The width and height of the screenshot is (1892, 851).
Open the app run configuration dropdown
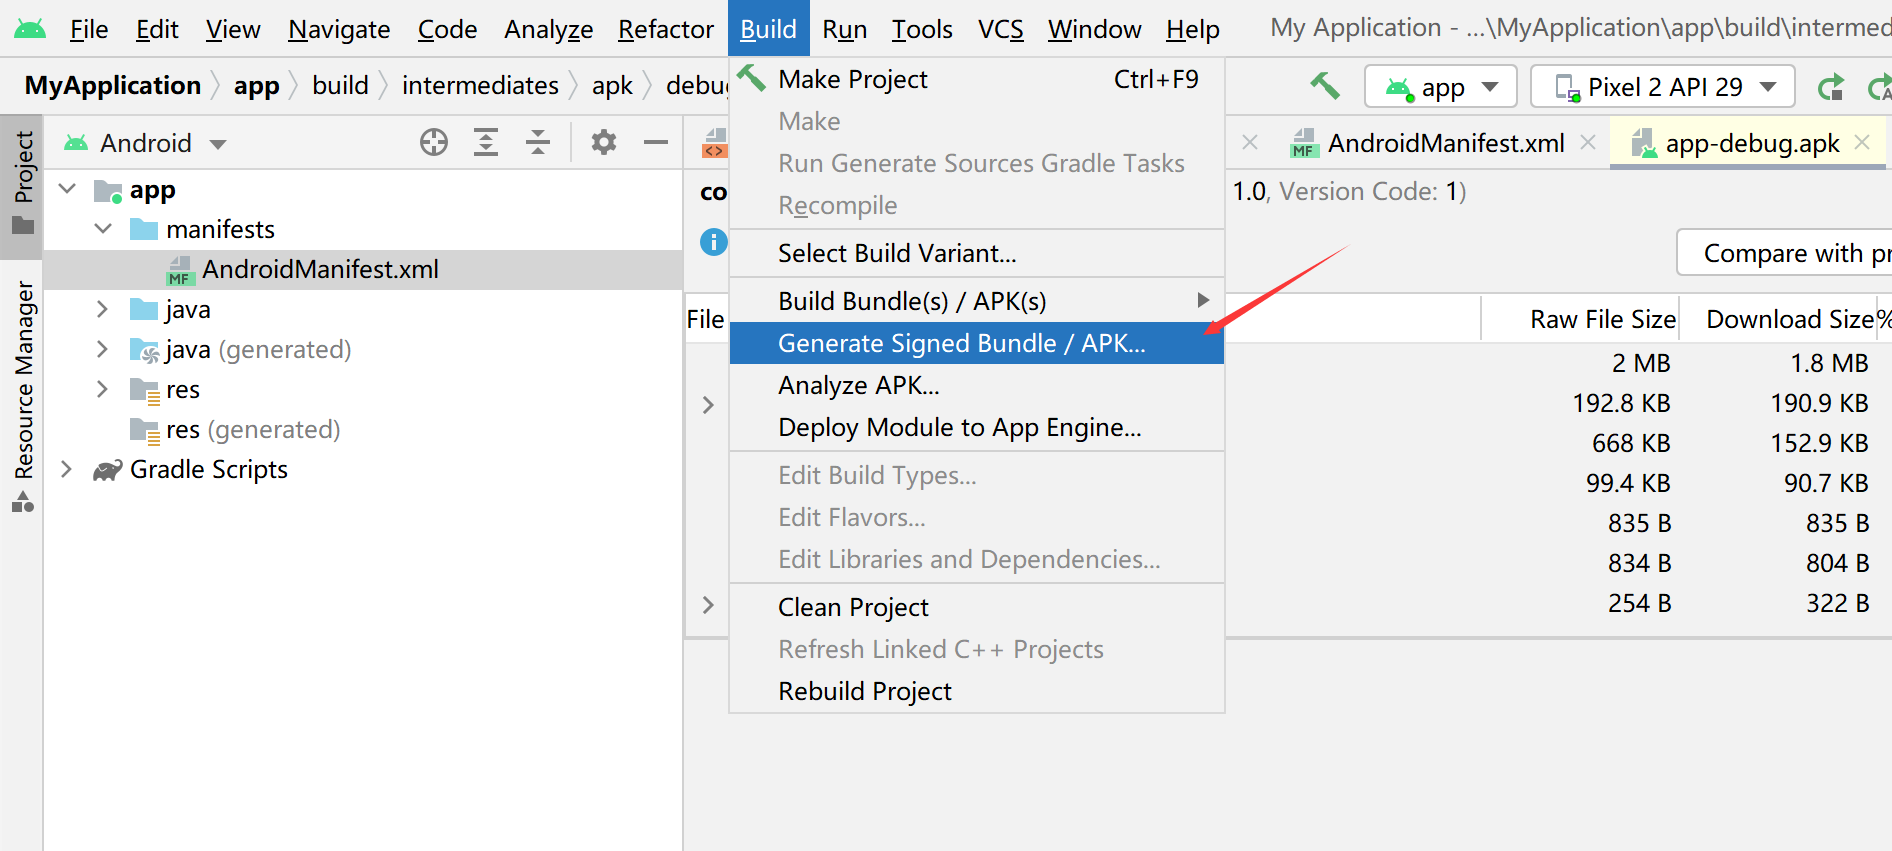(x=1441, y=87)
